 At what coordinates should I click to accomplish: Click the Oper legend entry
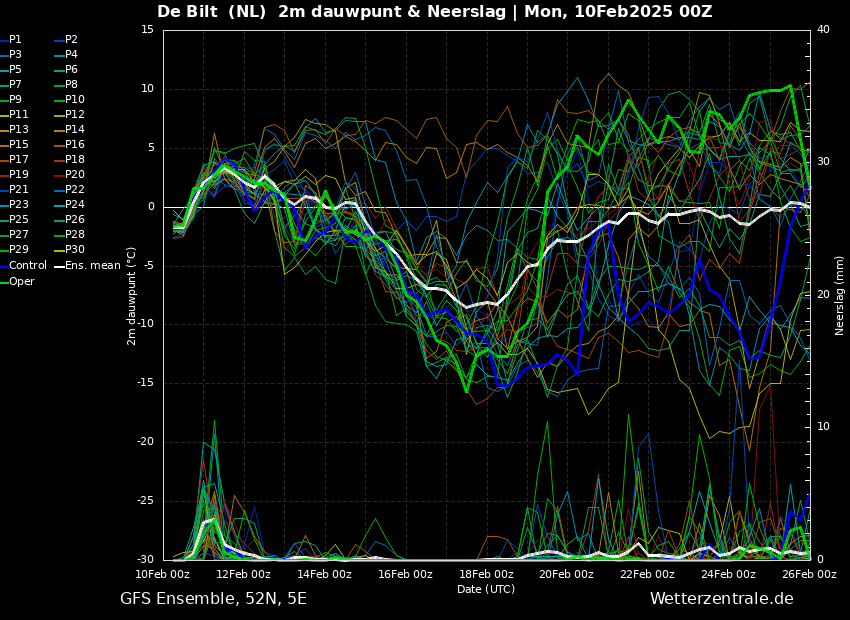tap(17, 281)
